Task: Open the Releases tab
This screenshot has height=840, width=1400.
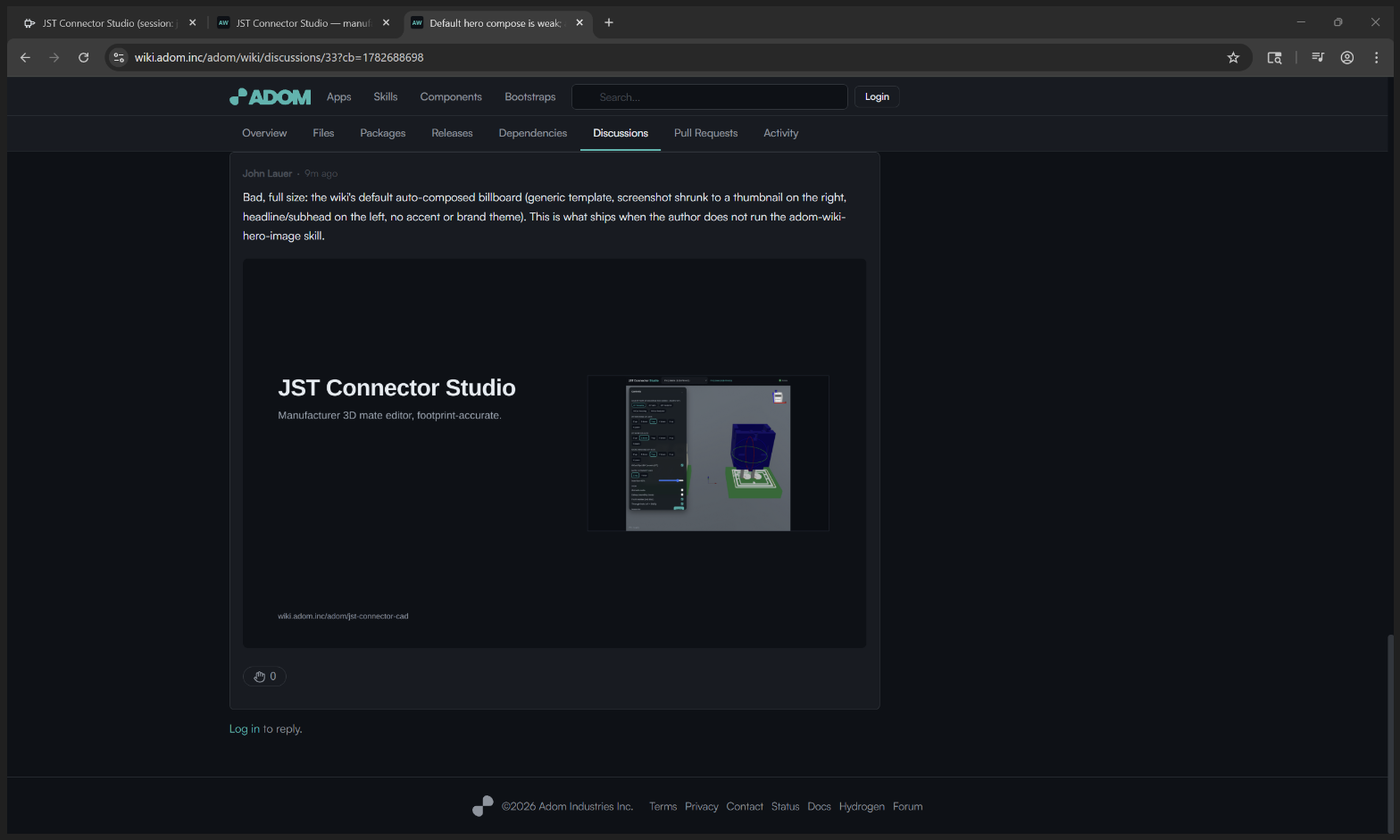Action: tap(452, 133)
